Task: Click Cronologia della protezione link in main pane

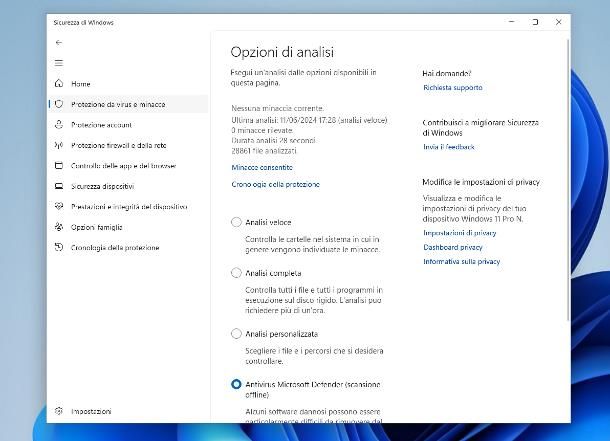Action: (x=275, y=184)
